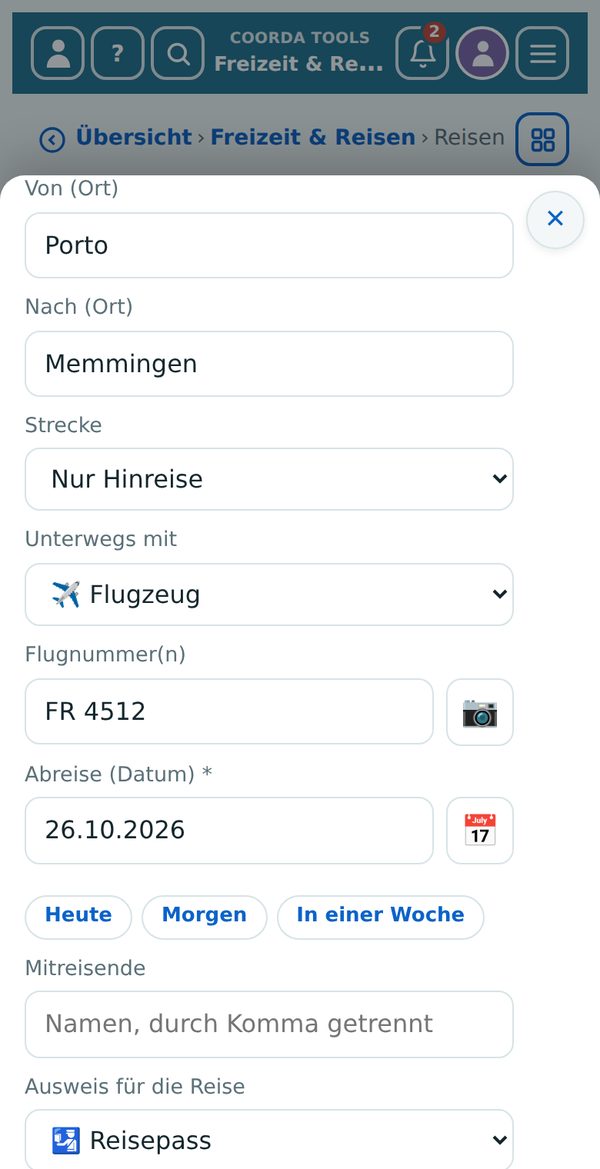The image size is (600, 1169).
Task: Choose the Morgen date shortcut
Action: click(x=204, y=917)
